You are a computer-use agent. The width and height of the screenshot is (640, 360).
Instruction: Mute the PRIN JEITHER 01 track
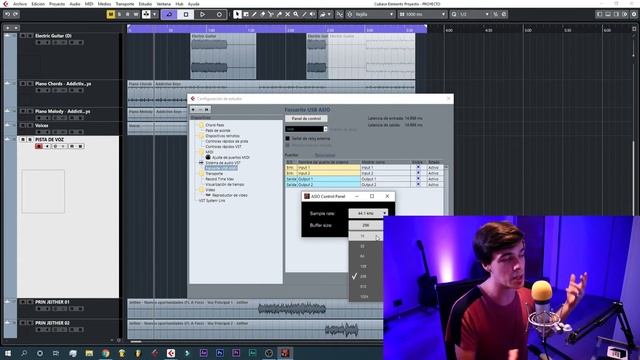pos(23,302)
